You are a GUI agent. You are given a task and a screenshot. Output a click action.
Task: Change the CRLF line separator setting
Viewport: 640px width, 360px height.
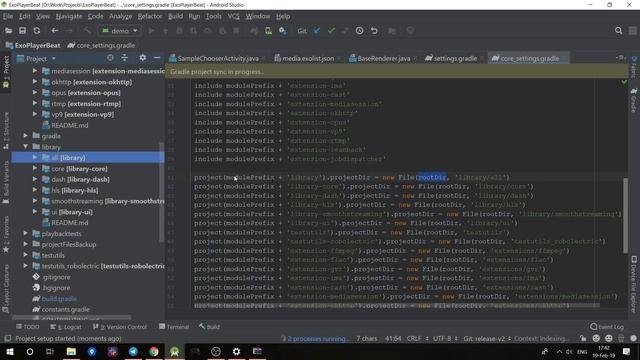click(417, 338)
